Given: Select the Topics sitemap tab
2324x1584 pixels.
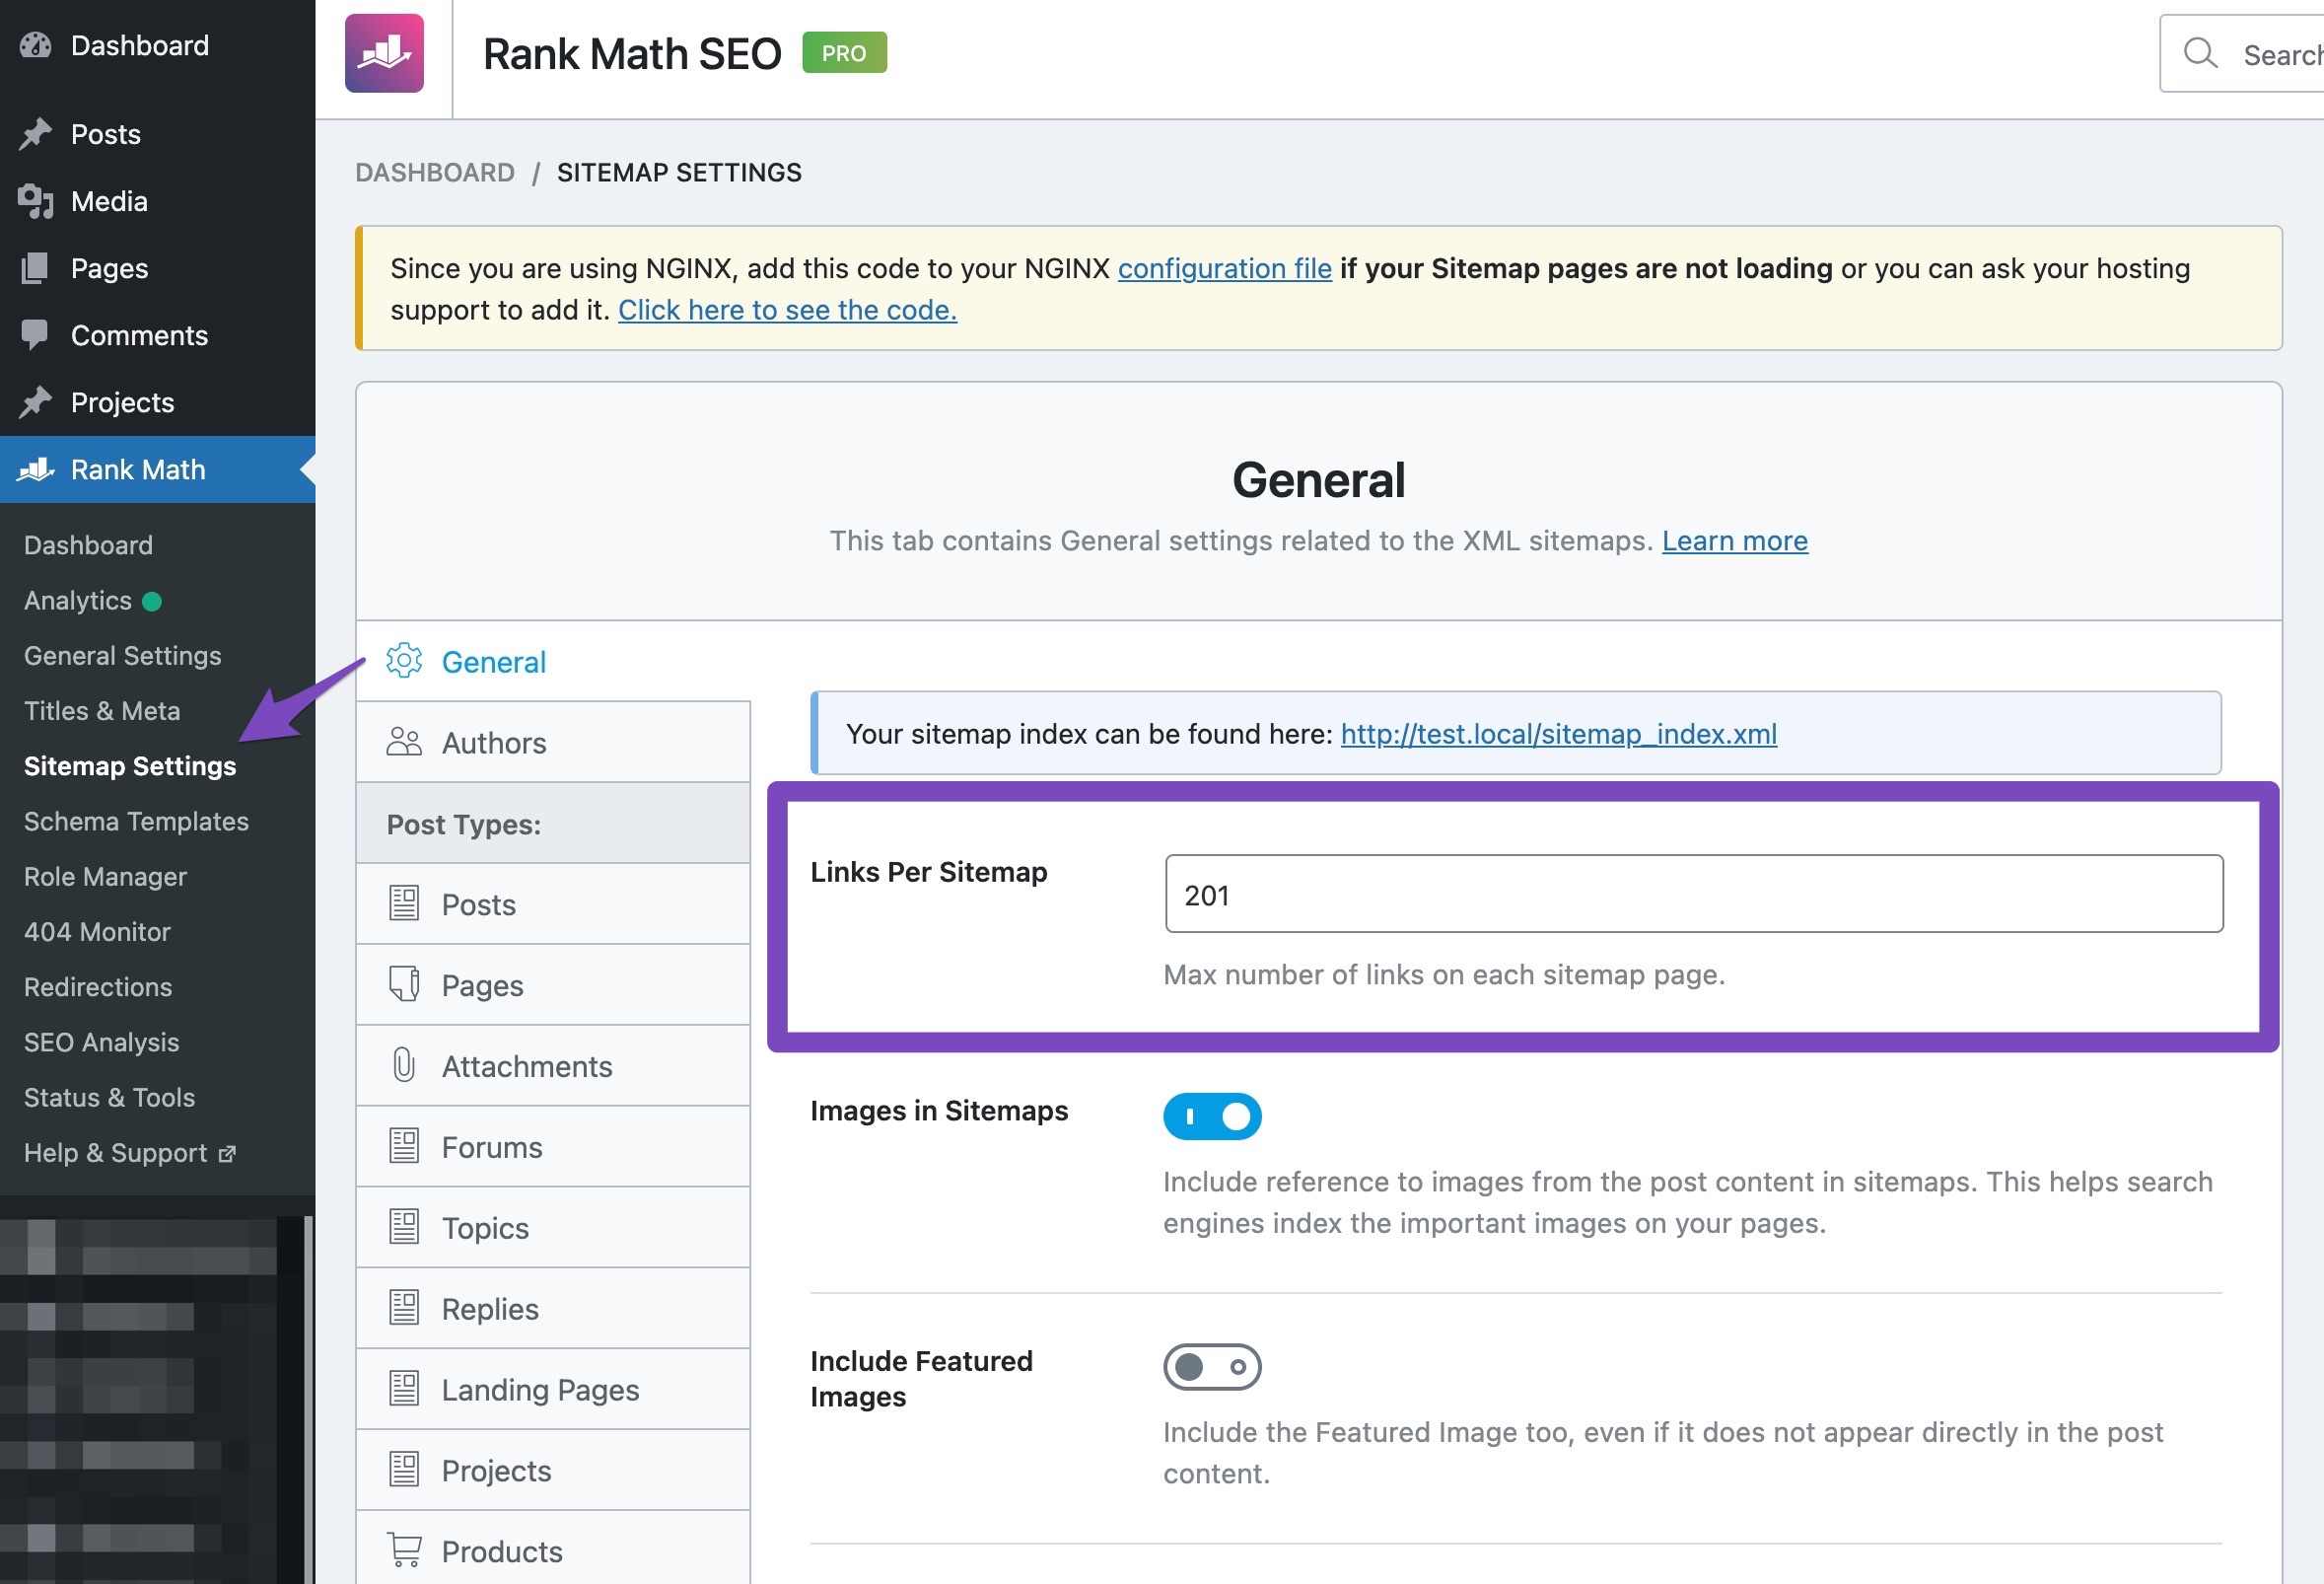Looking at the screenshot, I should point(553,1228).
